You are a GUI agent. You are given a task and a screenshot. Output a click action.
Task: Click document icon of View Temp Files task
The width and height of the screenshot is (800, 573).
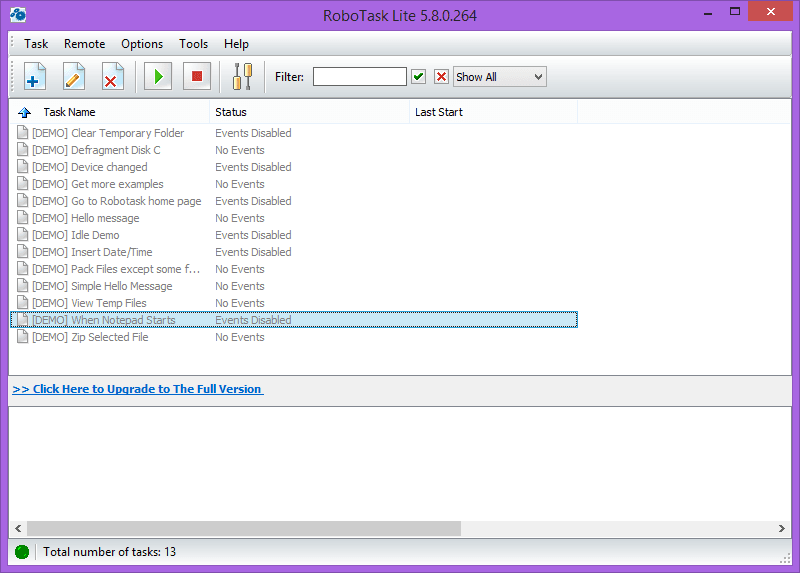(22, 303)
